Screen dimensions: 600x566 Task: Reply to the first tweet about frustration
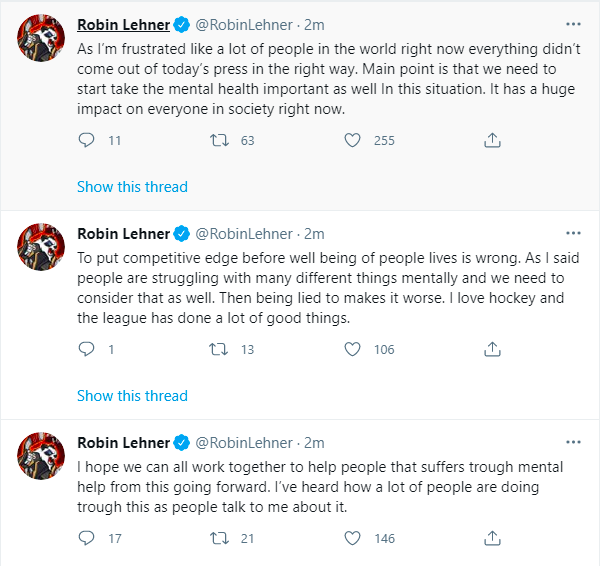click(86, 141)
